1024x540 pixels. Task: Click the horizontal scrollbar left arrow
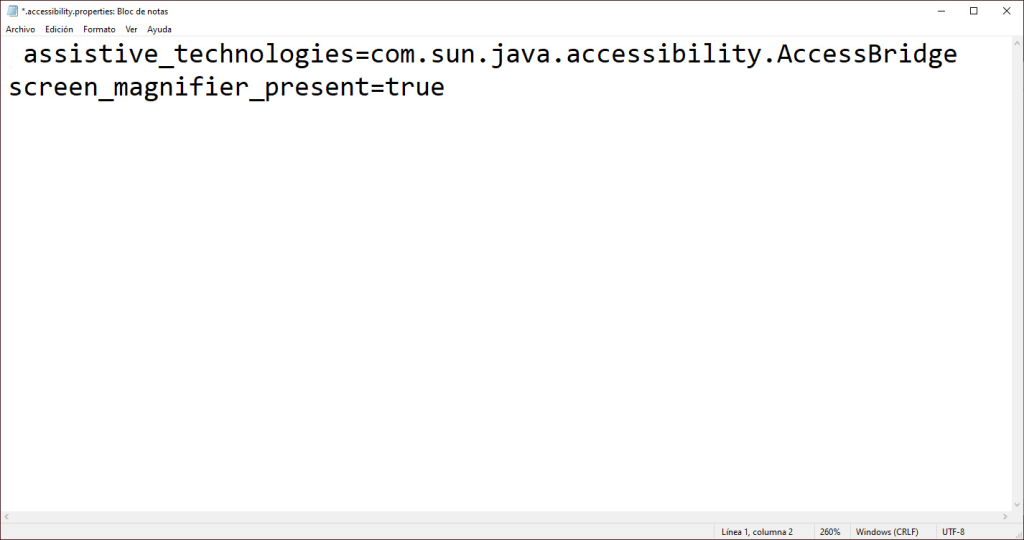coord(8,516)
